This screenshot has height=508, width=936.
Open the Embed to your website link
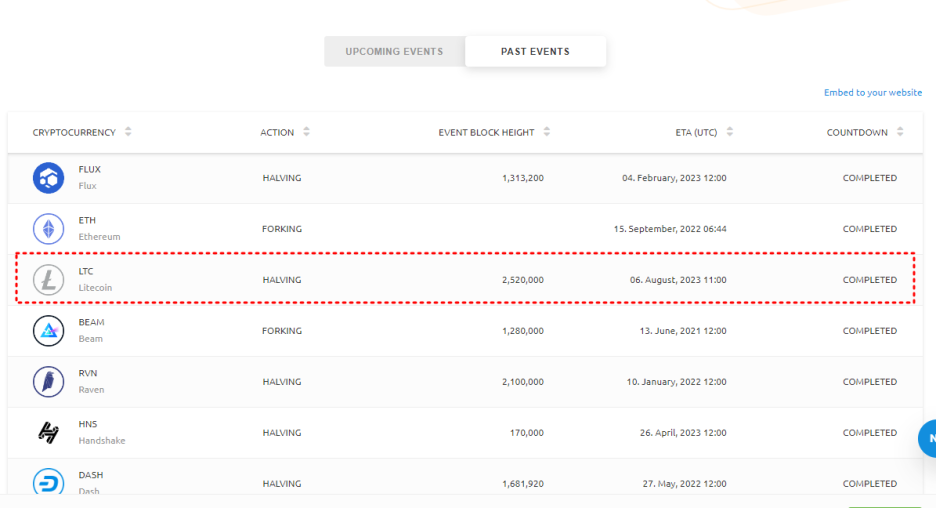coord(873,93)
